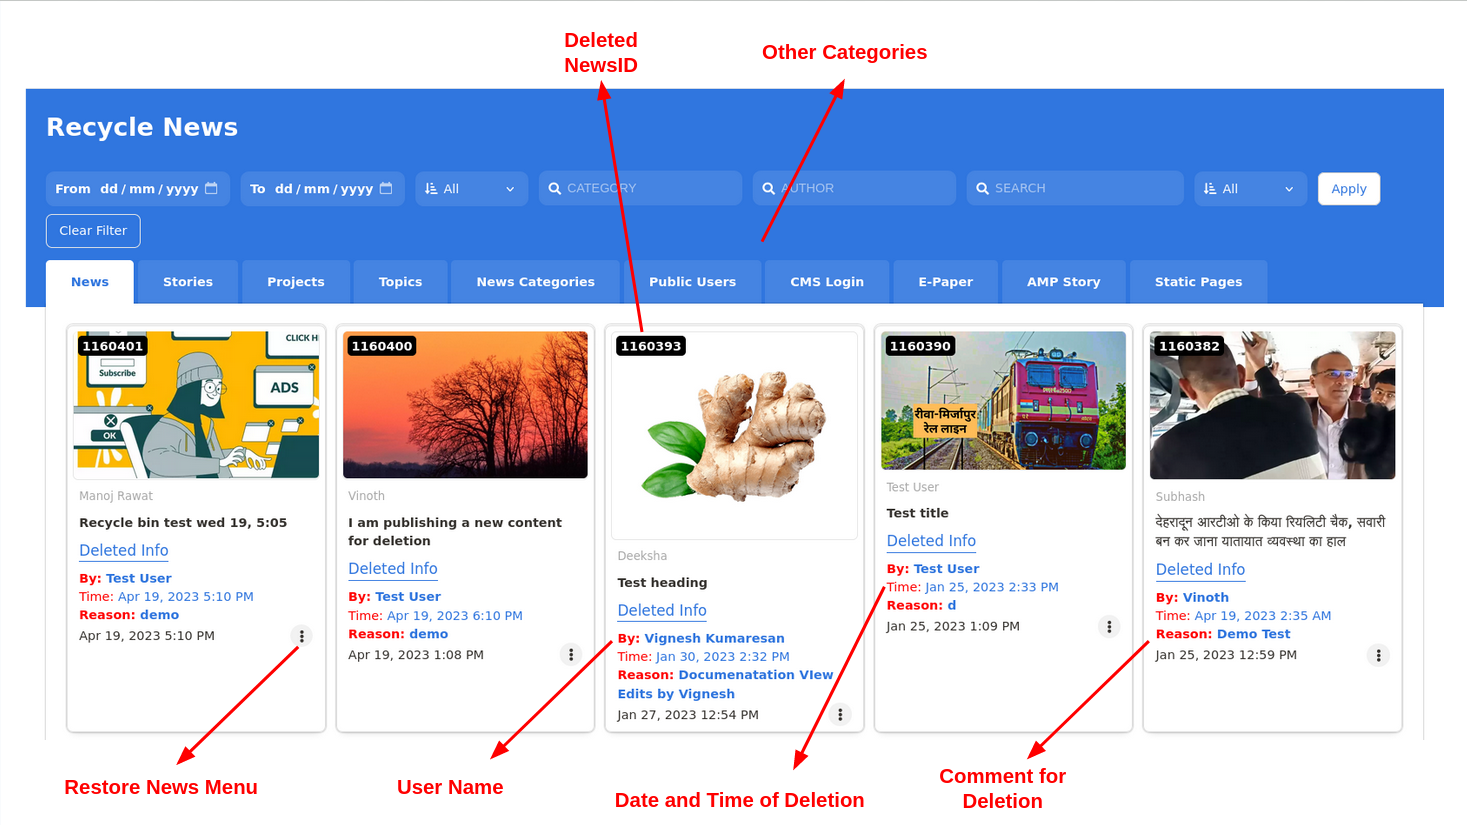Expand the All dropdown beside Apply
Image resolution: width=1467 pixels, height=825 pixels.
[x=1249, y=188]
